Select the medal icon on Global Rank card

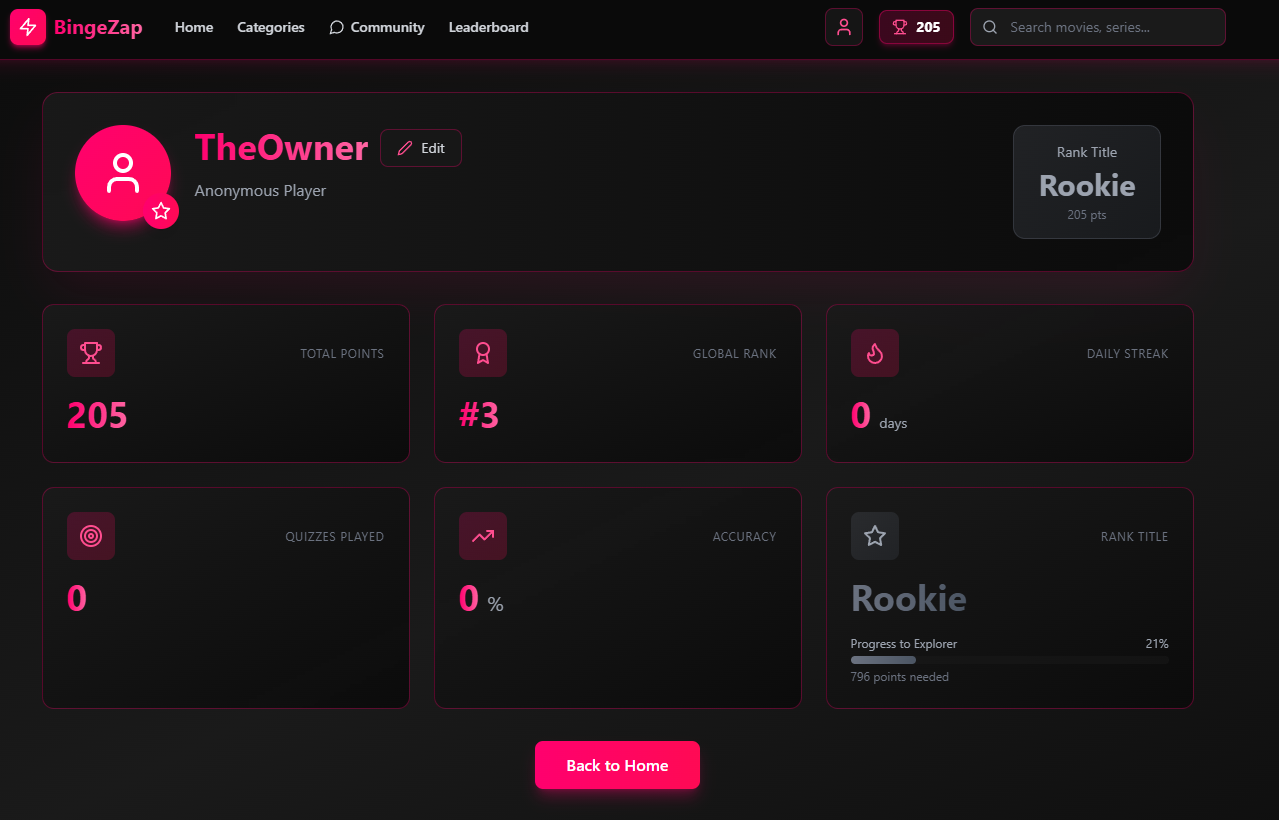tap(483, 353)
